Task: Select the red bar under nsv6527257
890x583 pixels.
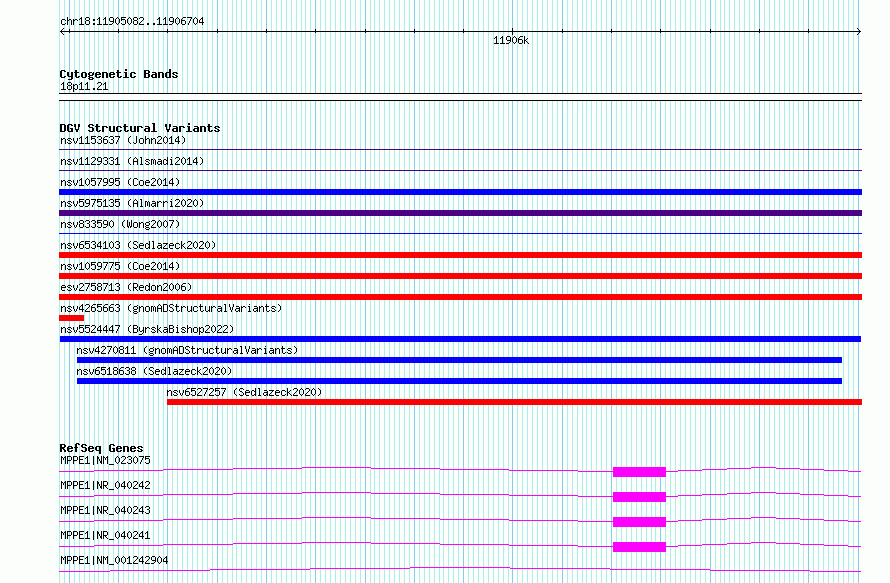Action: pyautogui.click(x=514, y=402)
